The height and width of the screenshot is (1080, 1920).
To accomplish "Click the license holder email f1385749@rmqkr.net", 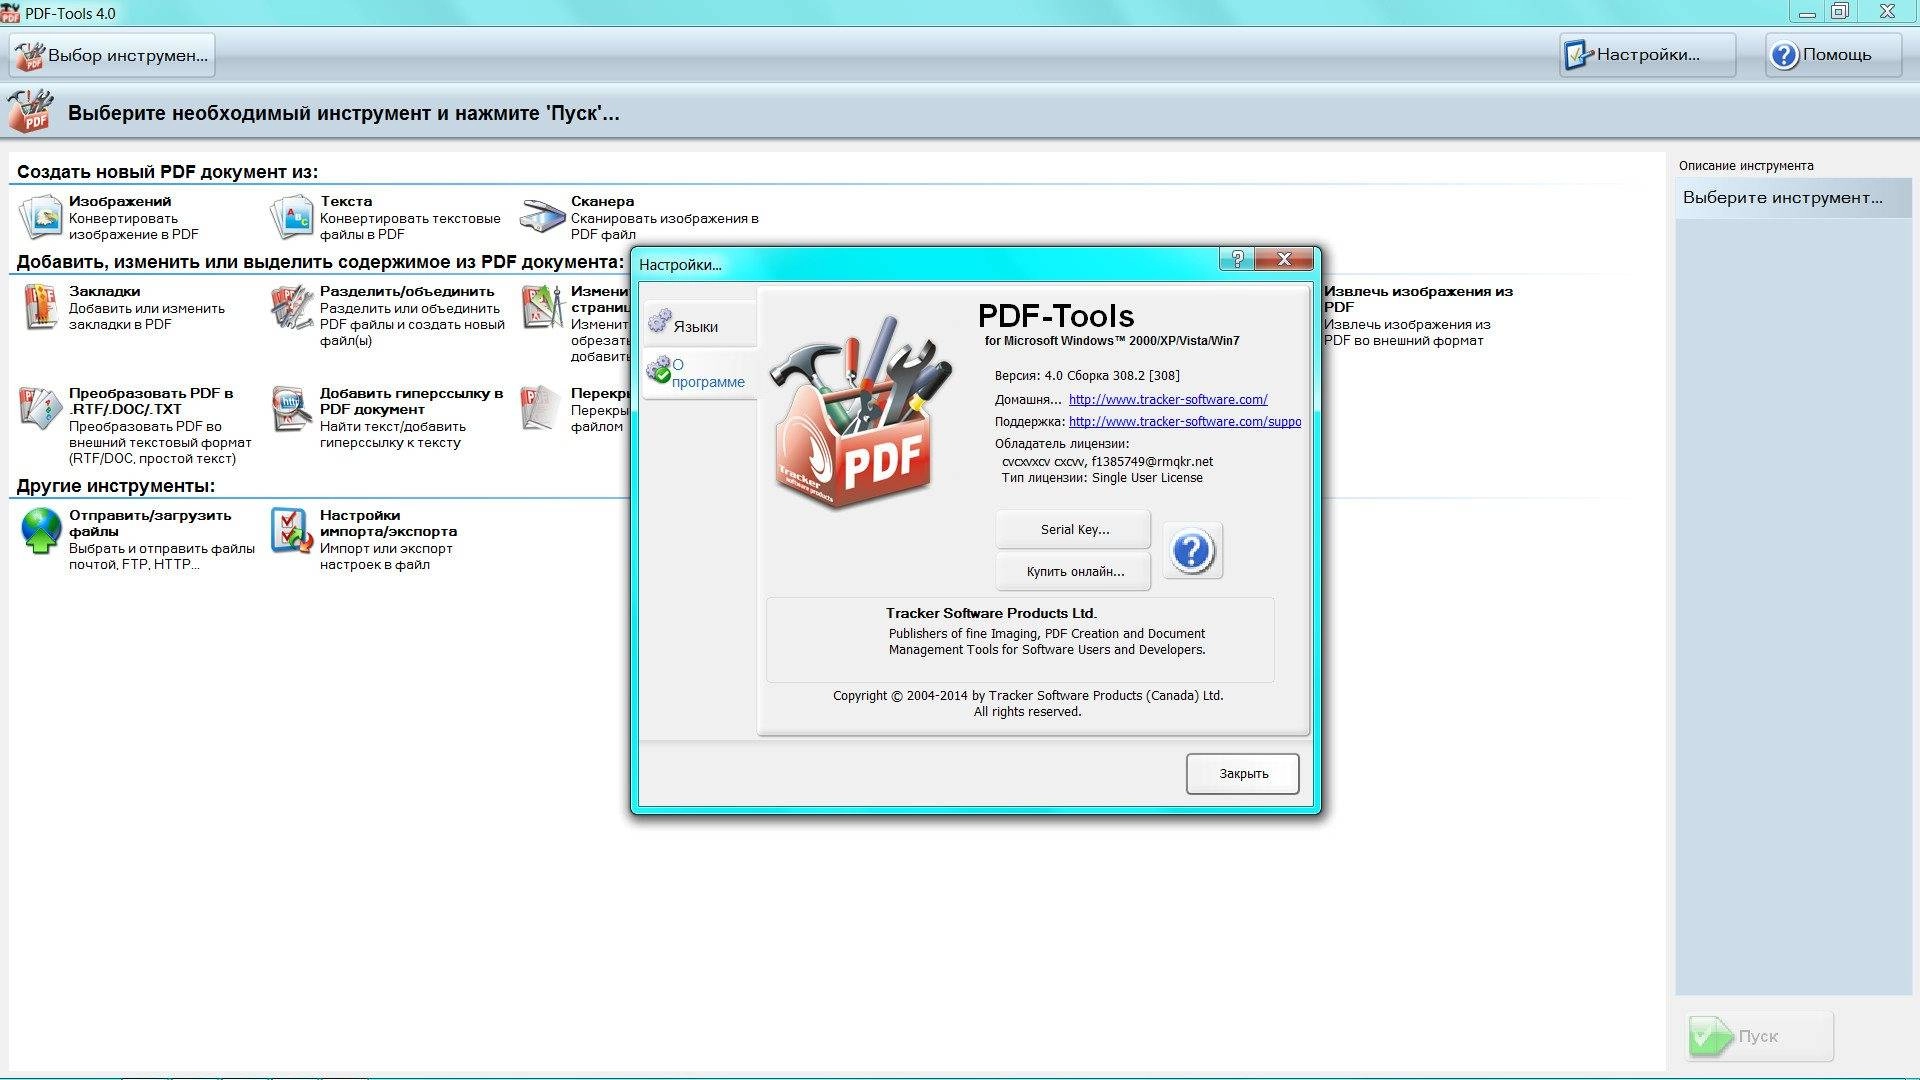I will click(x=1152, y=462).
